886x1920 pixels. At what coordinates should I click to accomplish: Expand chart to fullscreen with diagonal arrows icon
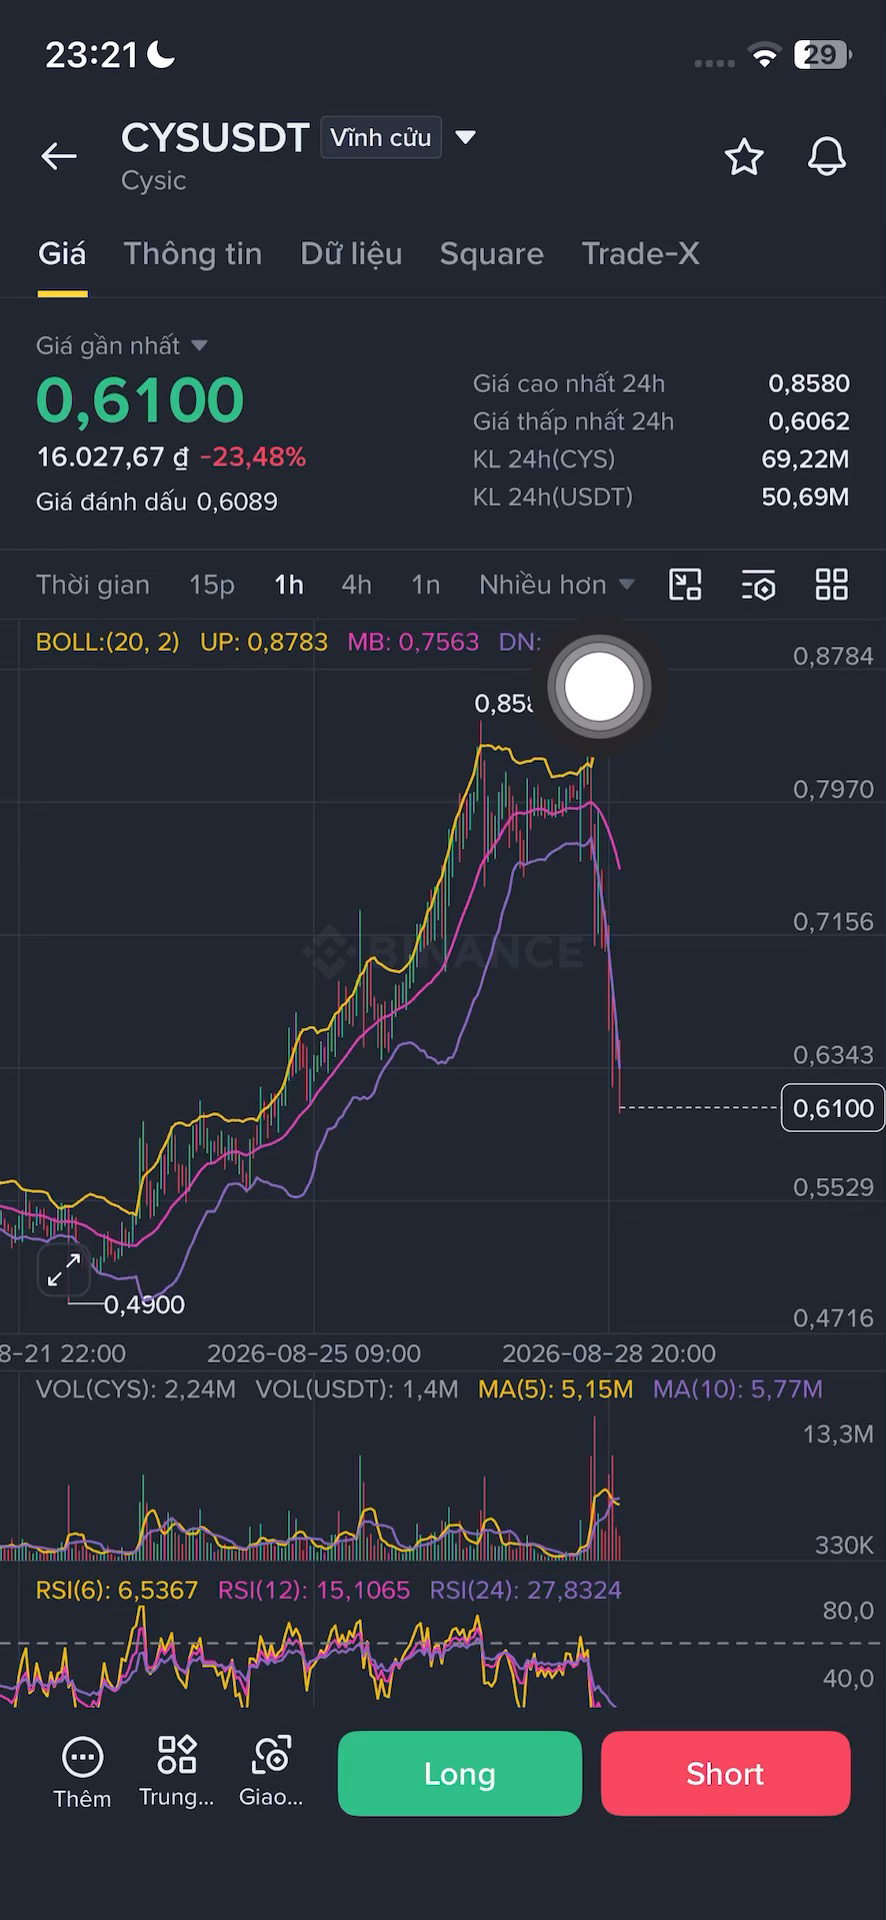click(x=64, y=1270)
